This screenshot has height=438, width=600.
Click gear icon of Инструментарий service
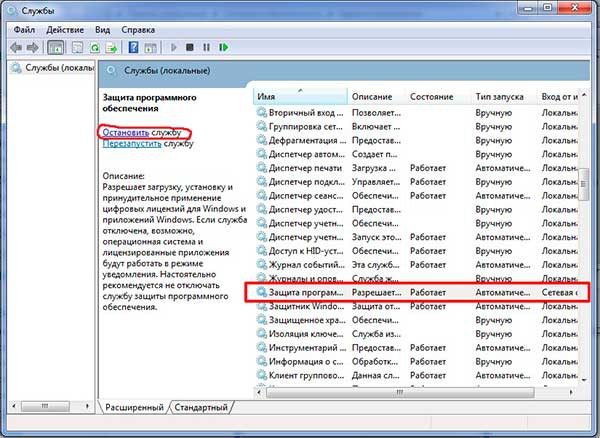(261, 348)
